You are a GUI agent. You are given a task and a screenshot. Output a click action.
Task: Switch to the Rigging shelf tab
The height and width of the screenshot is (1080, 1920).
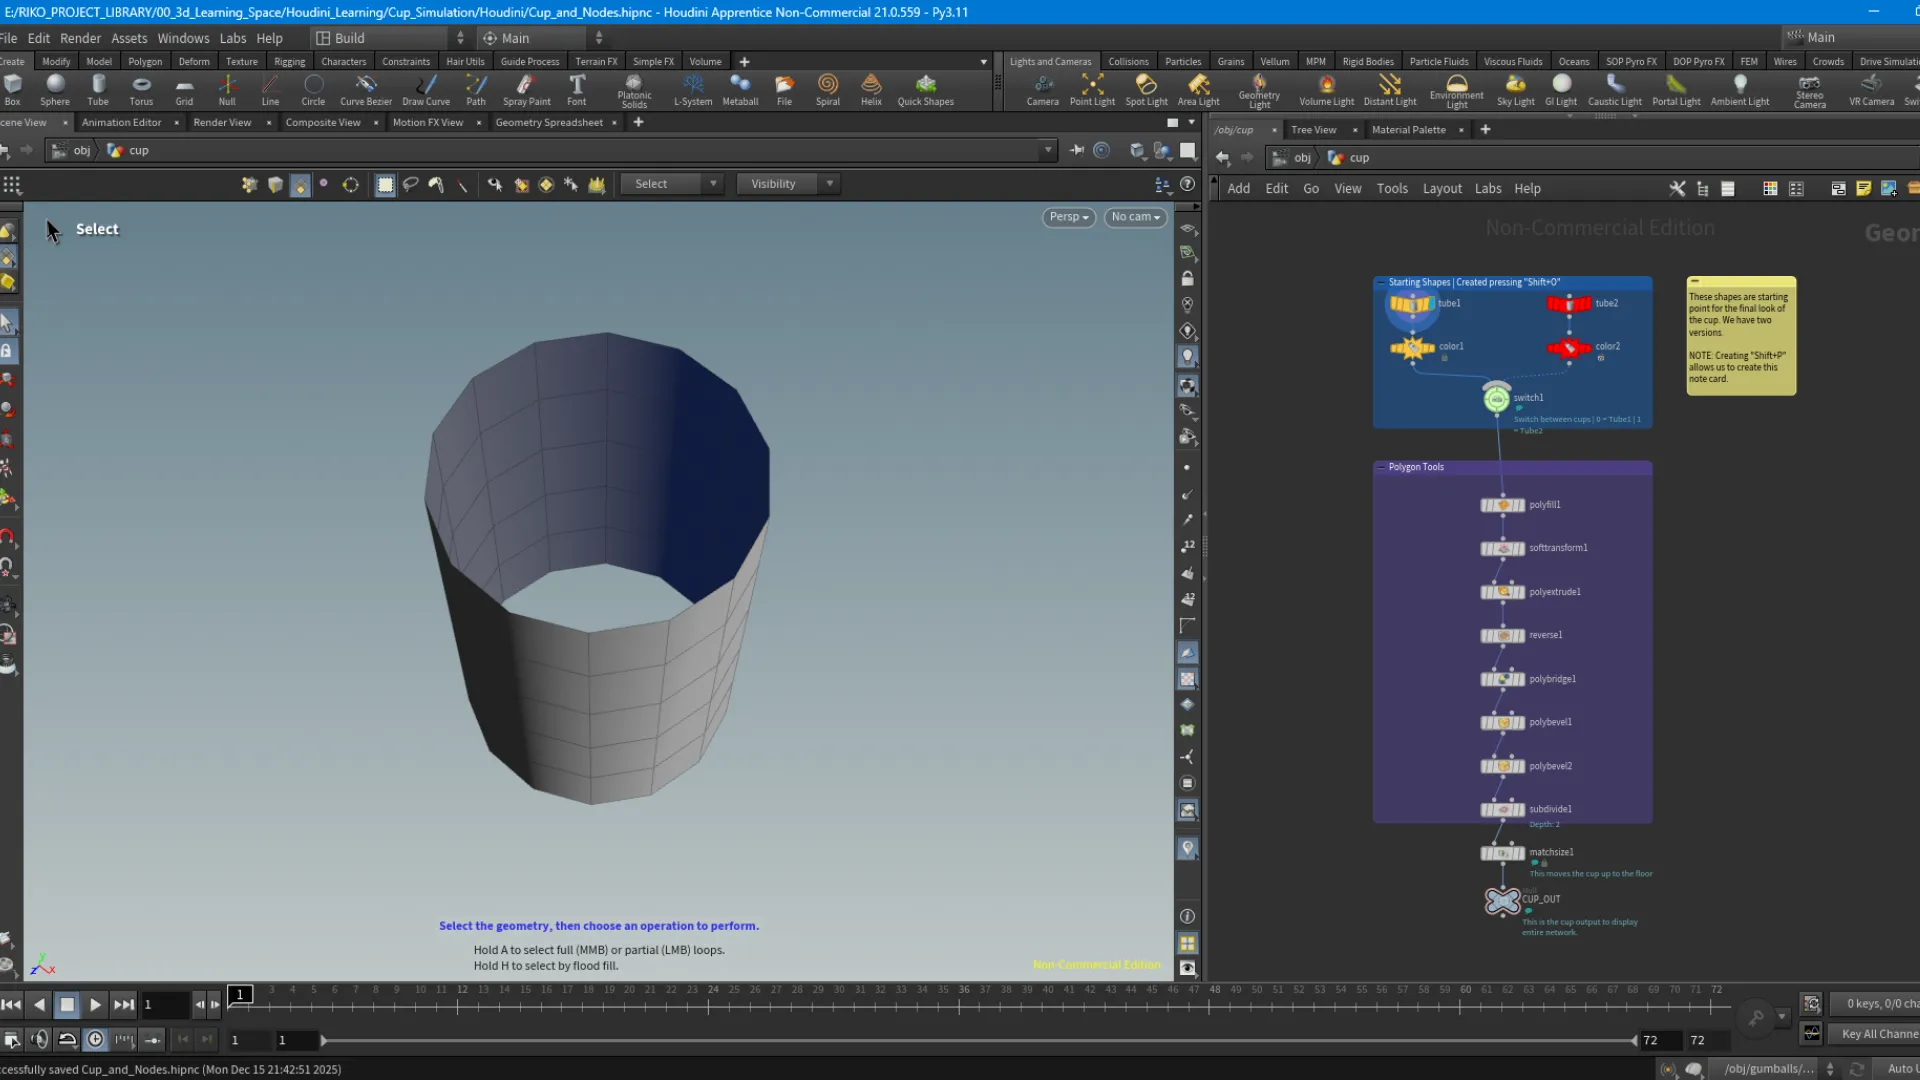288,61
